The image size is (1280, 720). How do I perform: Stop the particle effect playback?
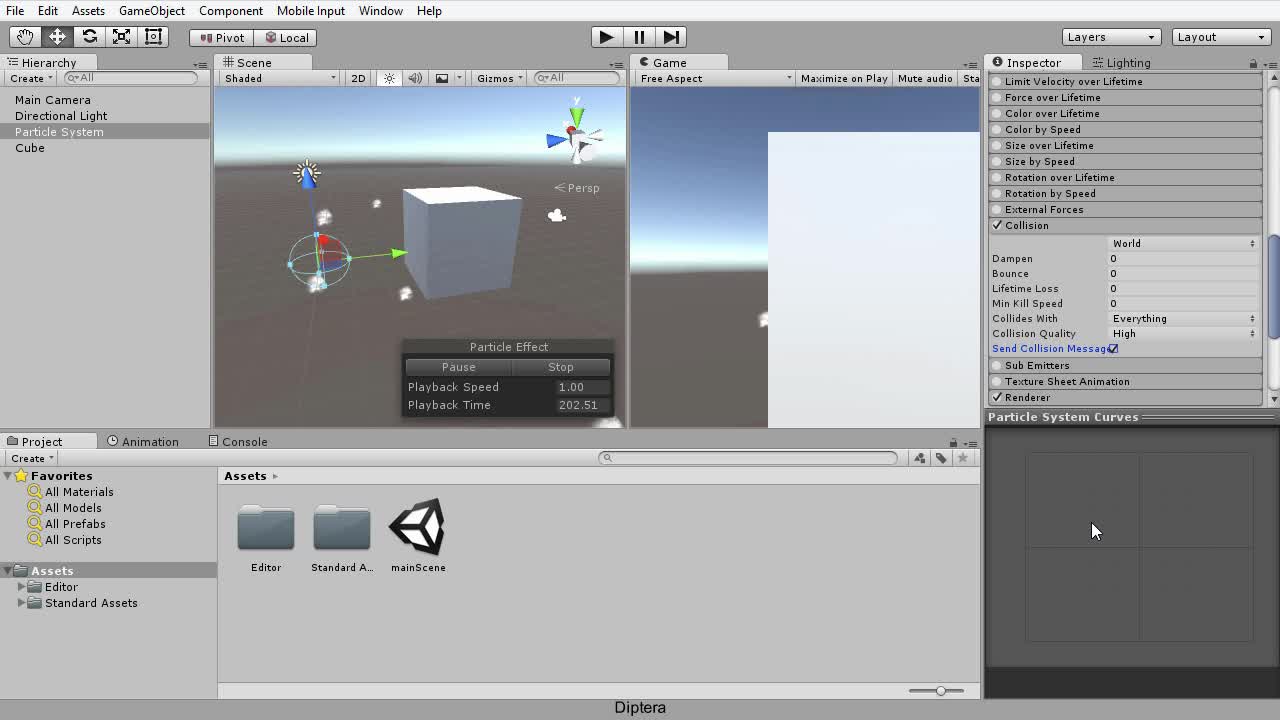[x=560, y=367]
